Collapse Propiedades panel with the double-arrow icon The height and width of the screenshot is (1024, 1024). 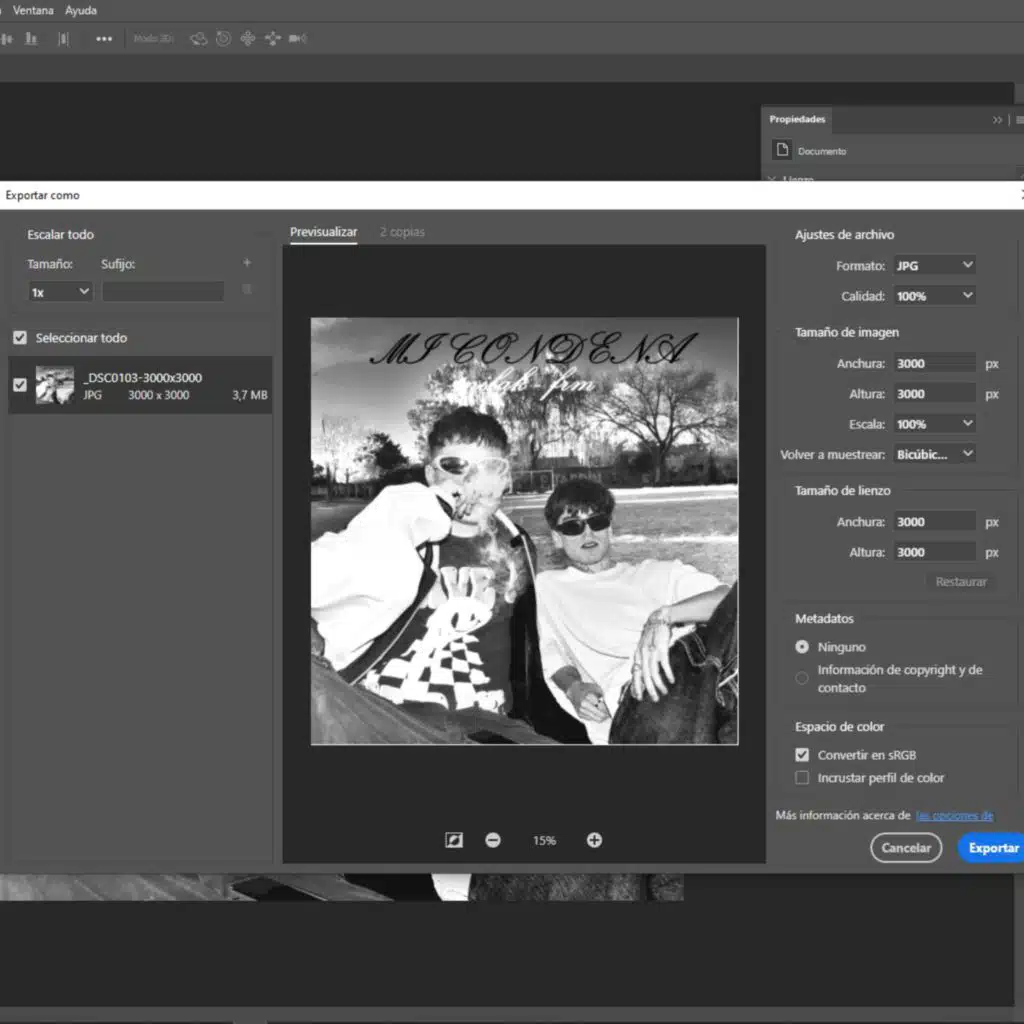[x=997, y=119]
